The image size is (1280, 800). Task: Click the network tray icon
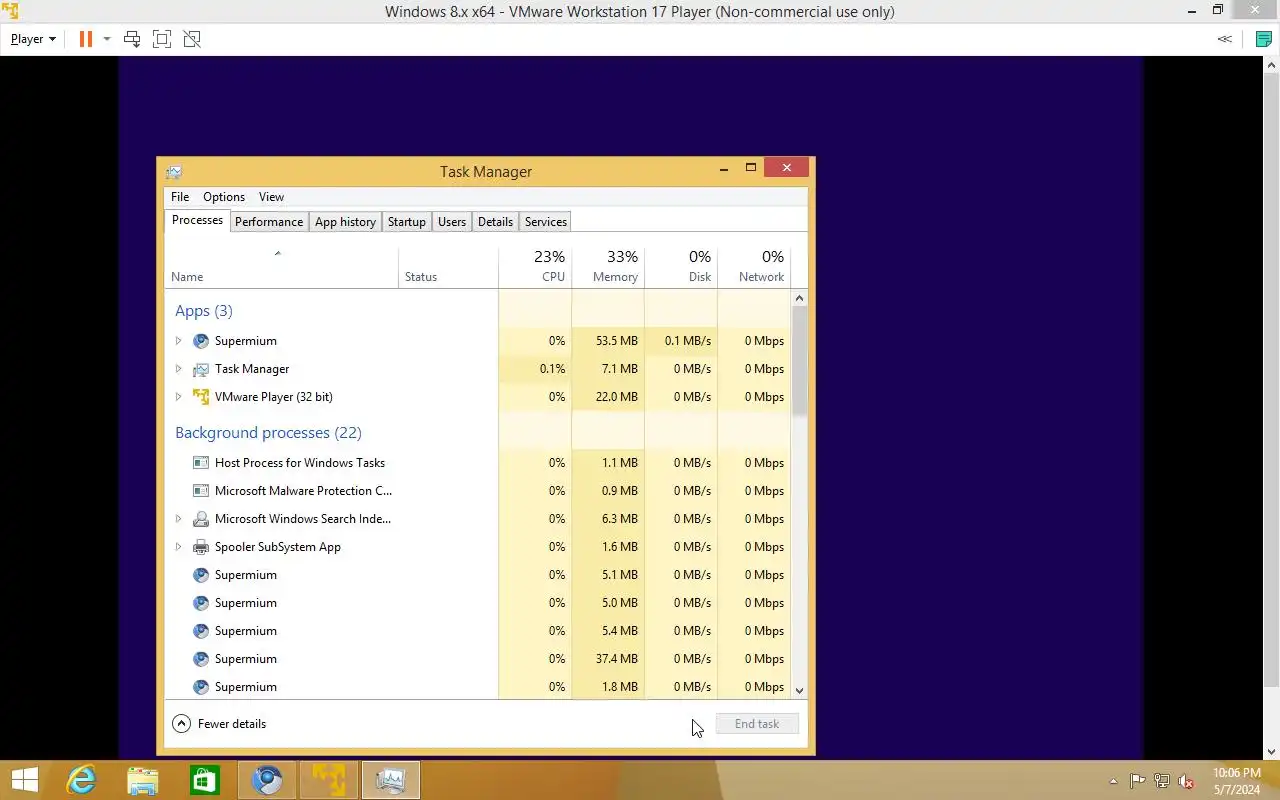point(1162,781)
